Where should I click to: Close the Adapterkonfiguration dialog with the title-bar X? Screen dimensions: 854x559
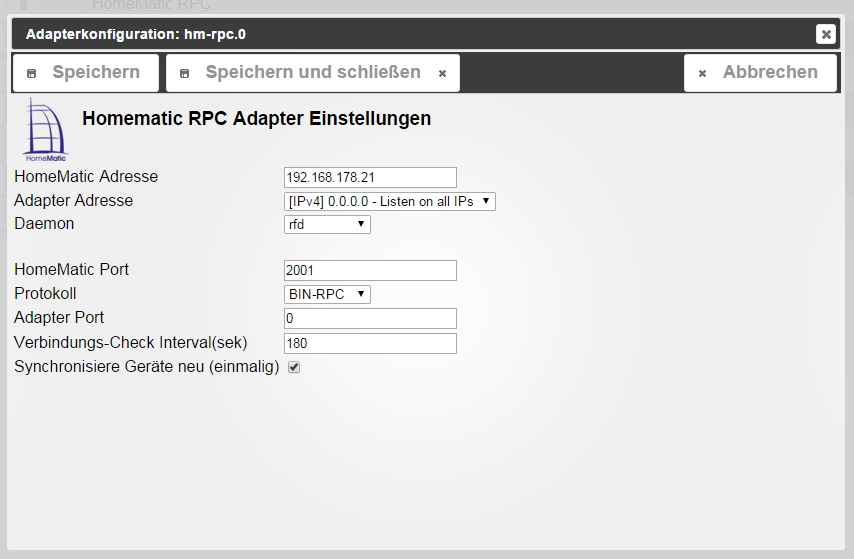[825, 34]
